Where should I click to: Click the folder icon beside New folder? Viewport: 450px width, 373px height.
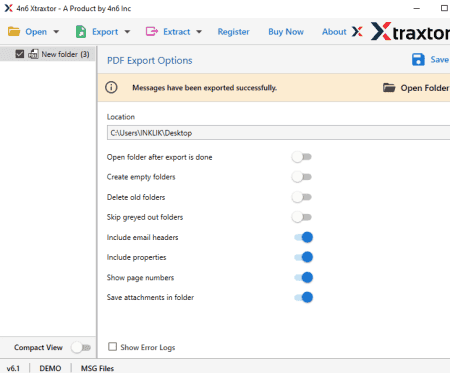pos(33,54)
